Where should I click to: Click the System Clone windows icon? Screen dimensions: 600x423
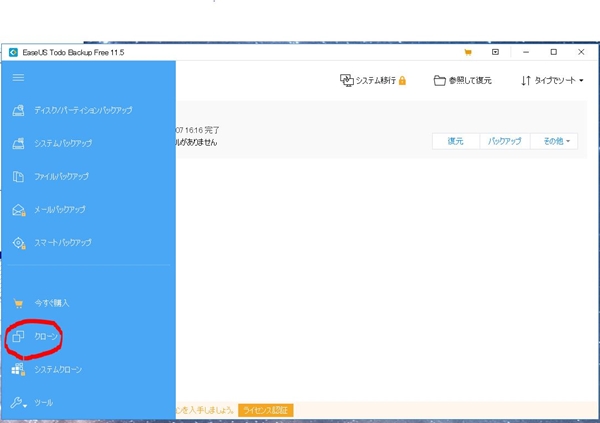pyautogui.click(x=18, y=369)
